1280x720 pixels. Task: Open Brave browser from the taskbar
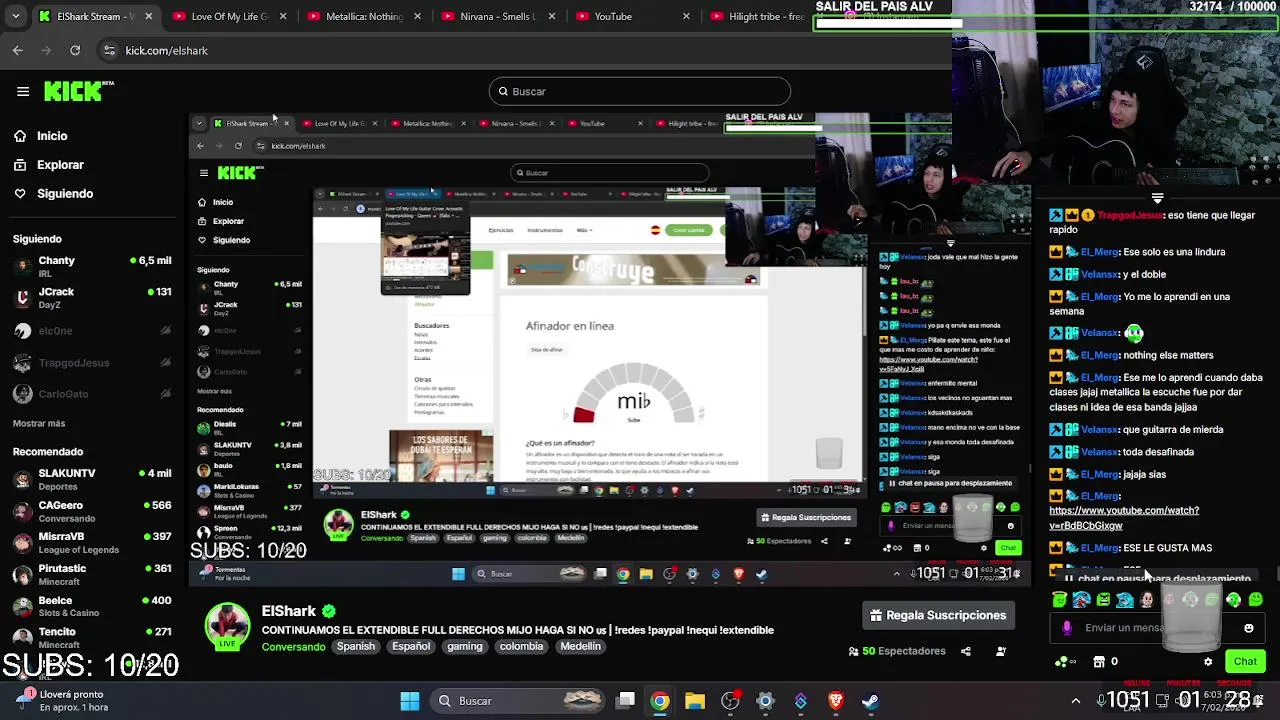[x=835, y=701]
